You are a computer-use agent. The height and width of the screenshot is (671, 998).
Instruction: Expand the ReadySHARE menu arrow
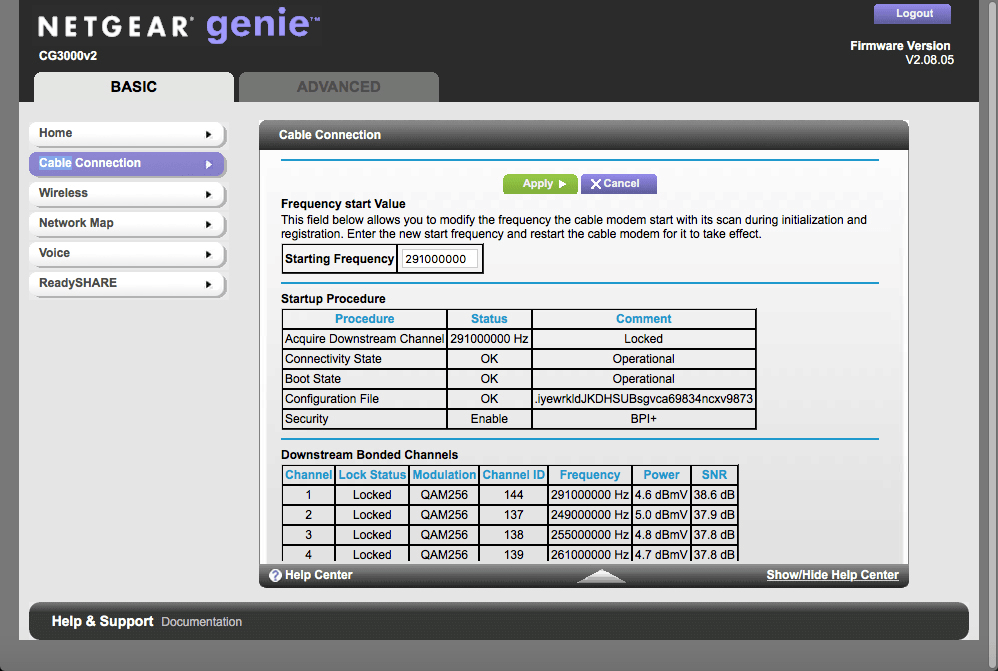tap(208, 284)
